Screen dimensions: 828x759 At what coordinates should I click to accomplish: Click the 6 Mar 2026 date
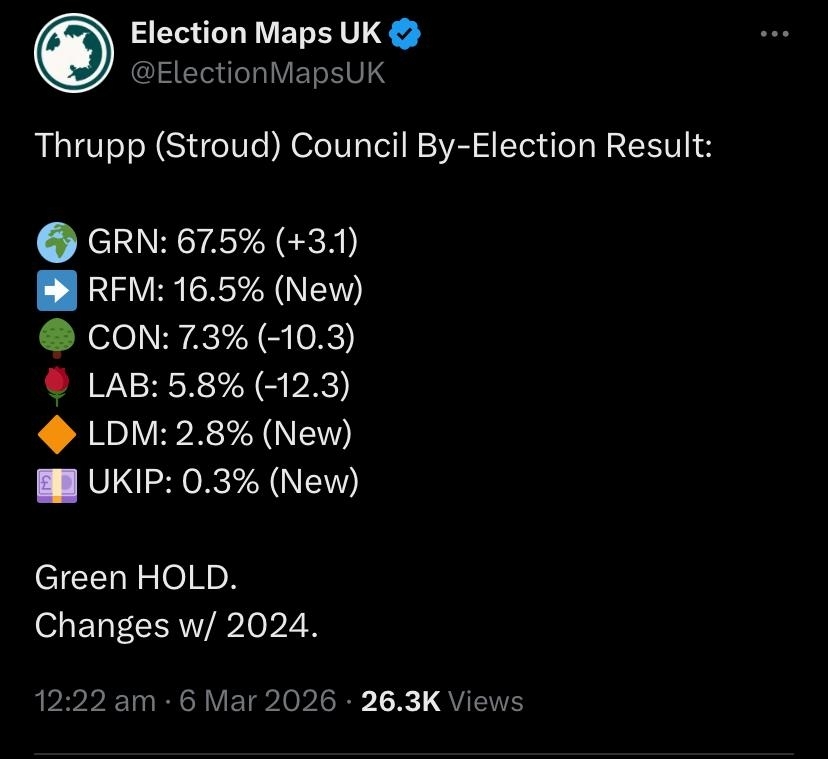coord(257,701)
